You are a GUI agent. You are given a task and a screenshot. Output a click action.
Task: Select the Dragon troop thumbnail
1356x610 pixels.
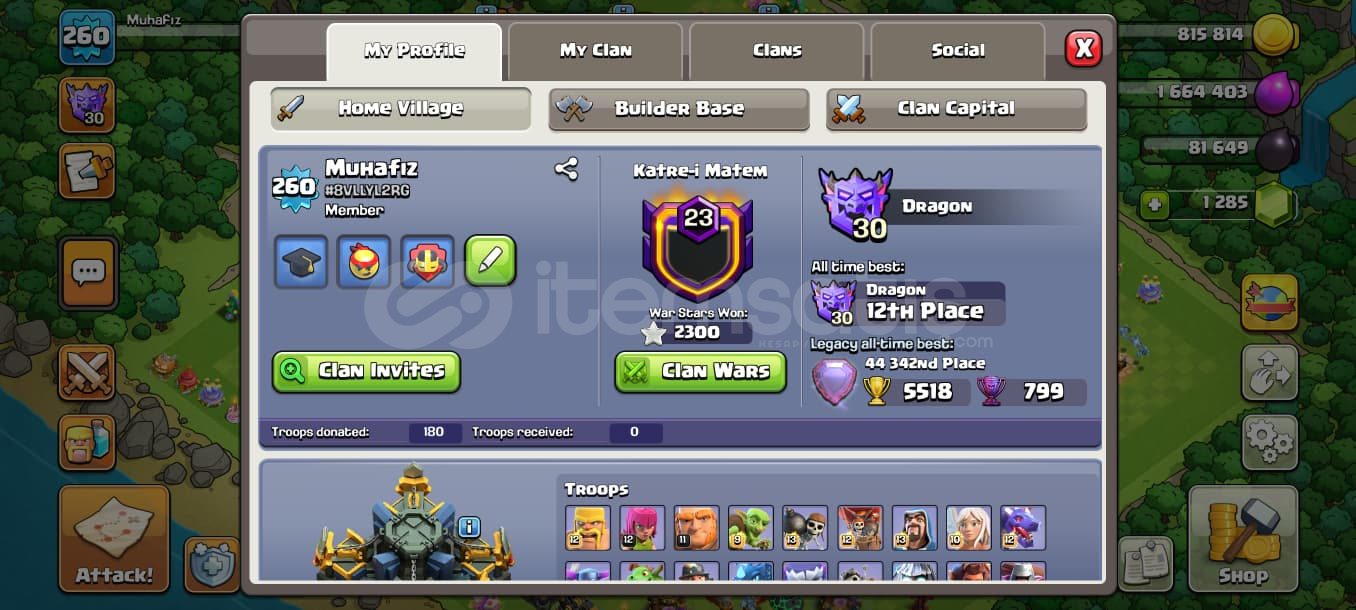coord(1022,528)
